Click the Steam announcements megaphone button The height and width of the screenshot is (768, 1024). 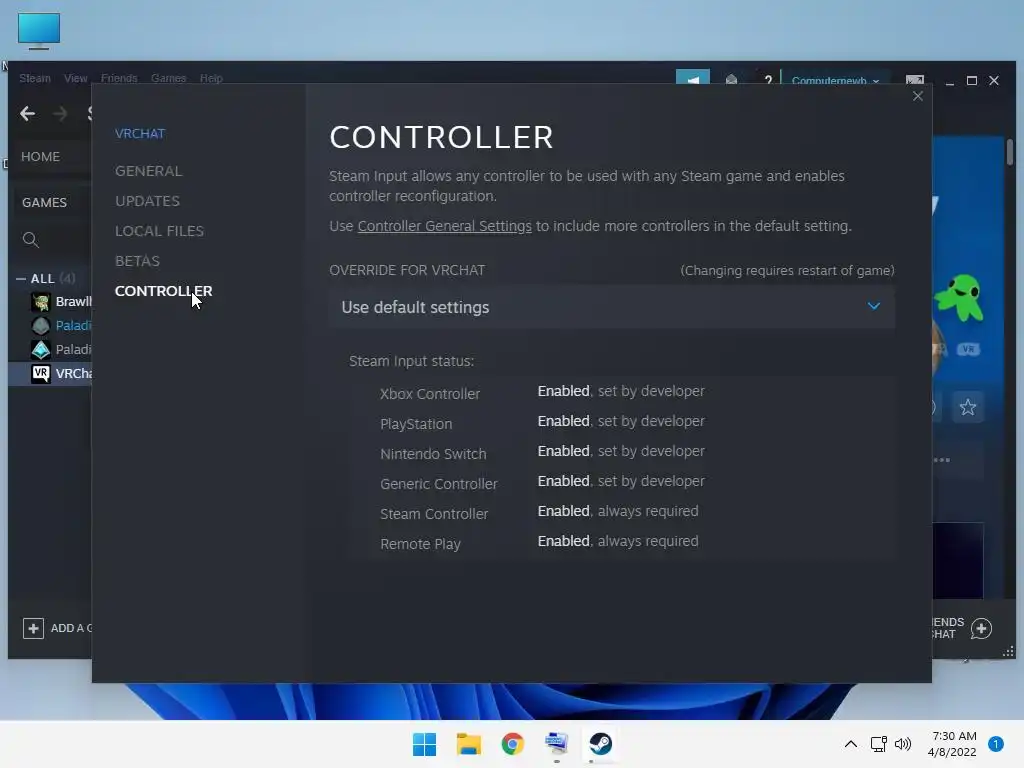point(692,78)
